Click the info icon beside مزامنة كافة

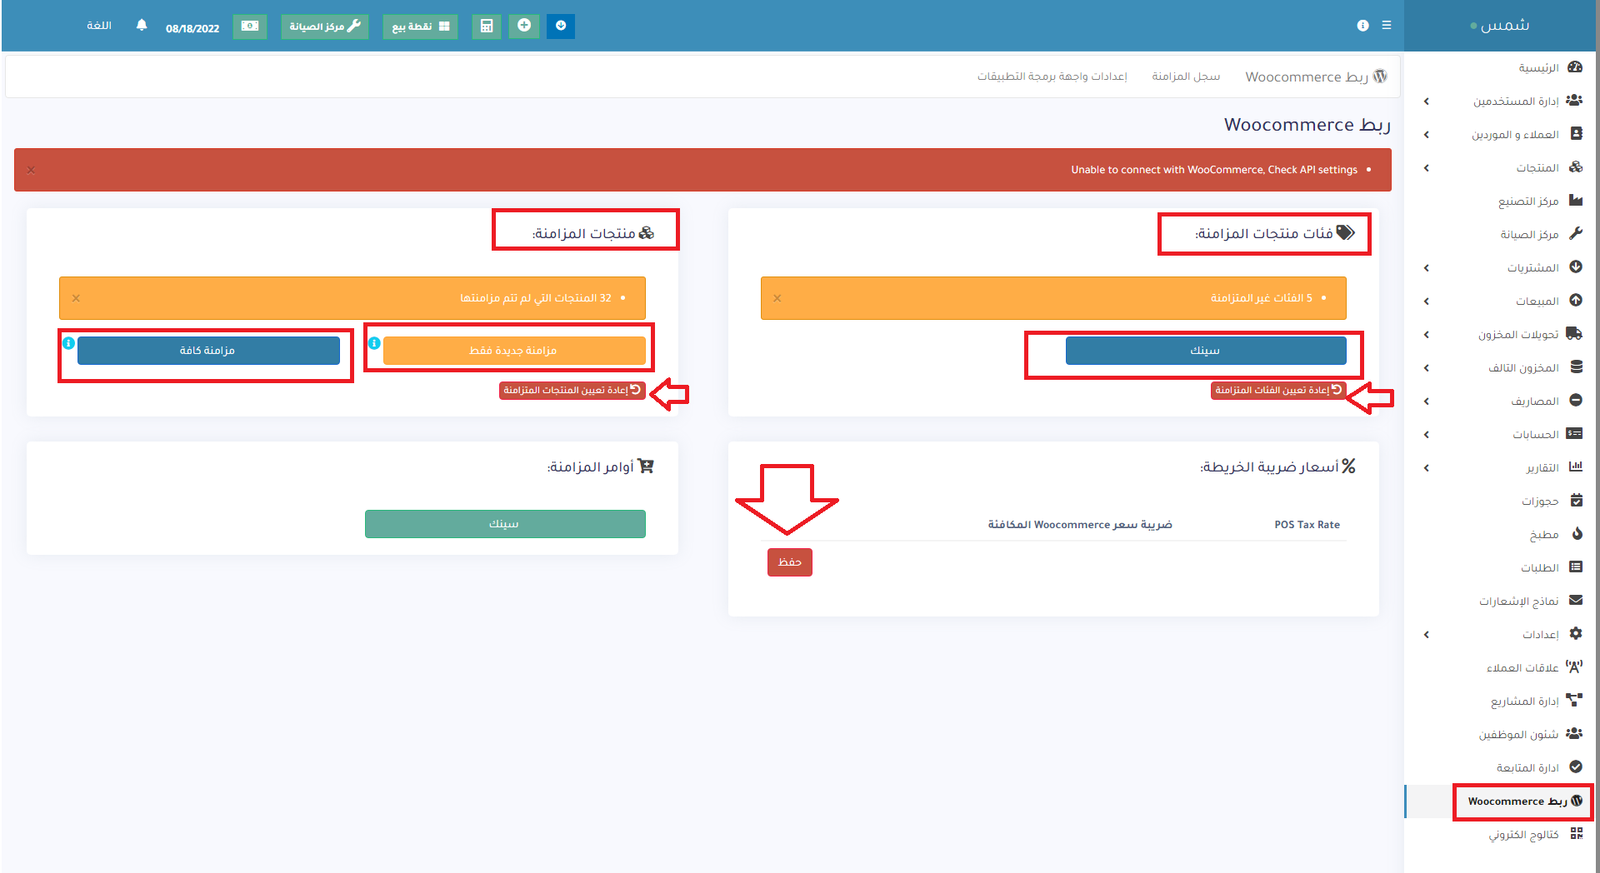(69, 343)
